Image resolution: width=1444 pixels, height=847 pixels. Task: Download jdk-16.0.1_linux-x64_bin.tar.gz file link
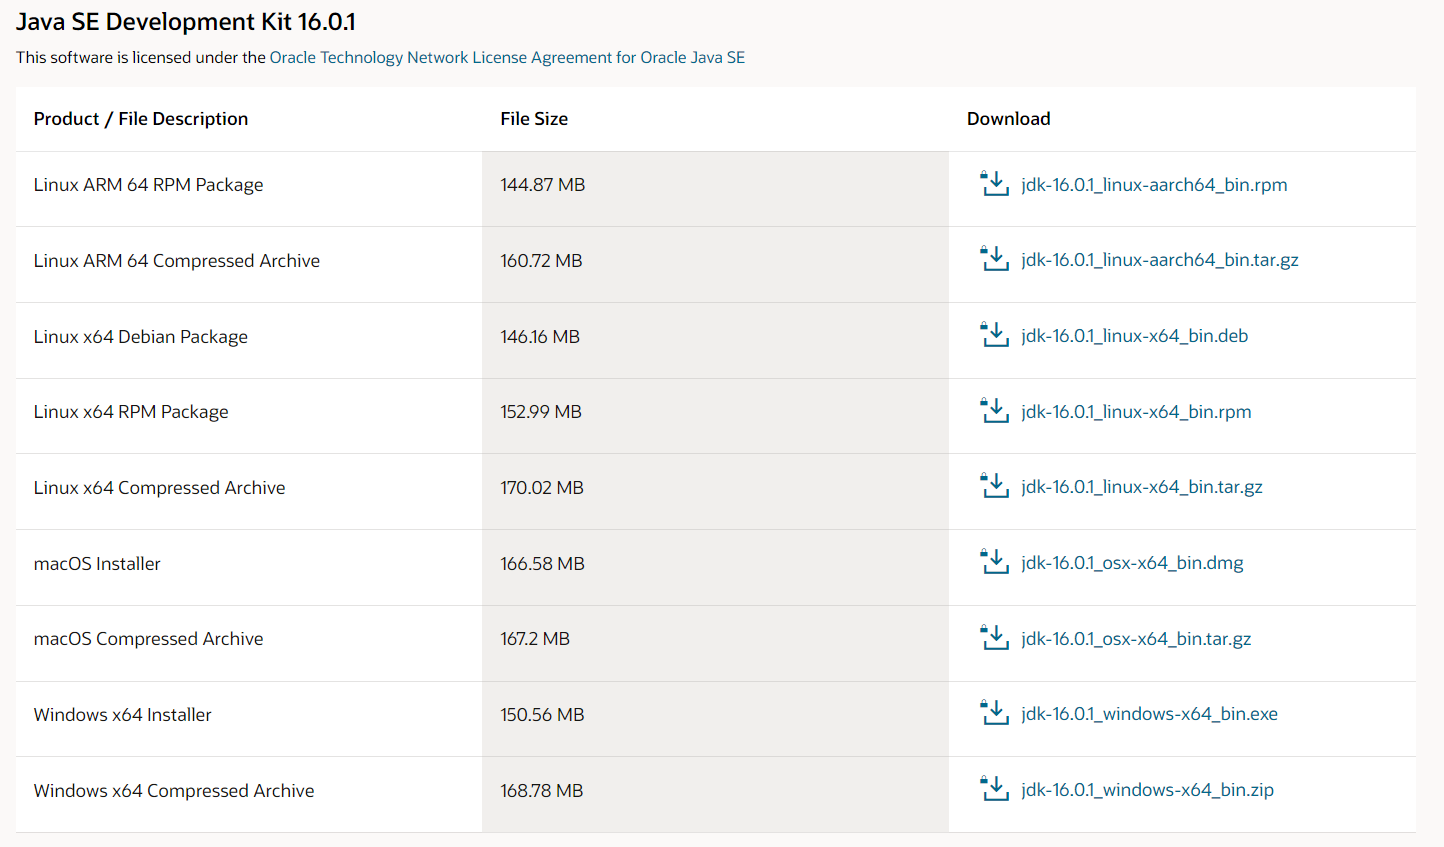(x=1142, y=487)
